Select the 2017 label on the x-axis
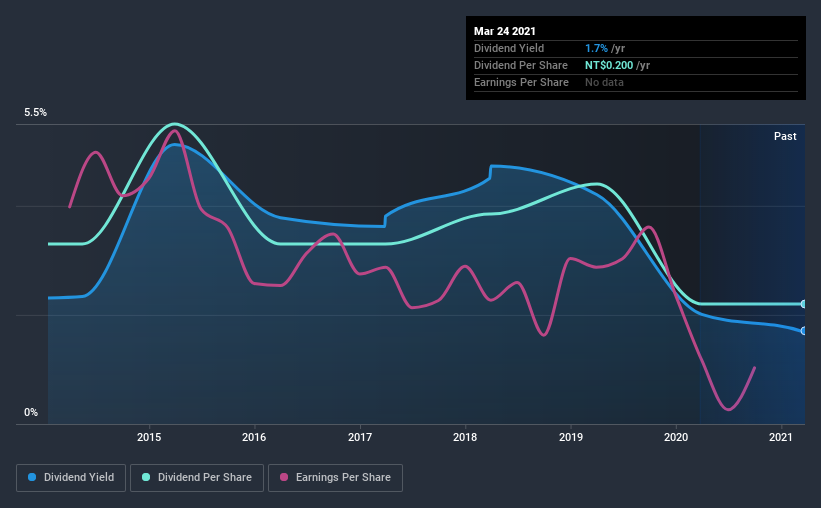This screenshot has width=821, height=508. click(360, 437)
